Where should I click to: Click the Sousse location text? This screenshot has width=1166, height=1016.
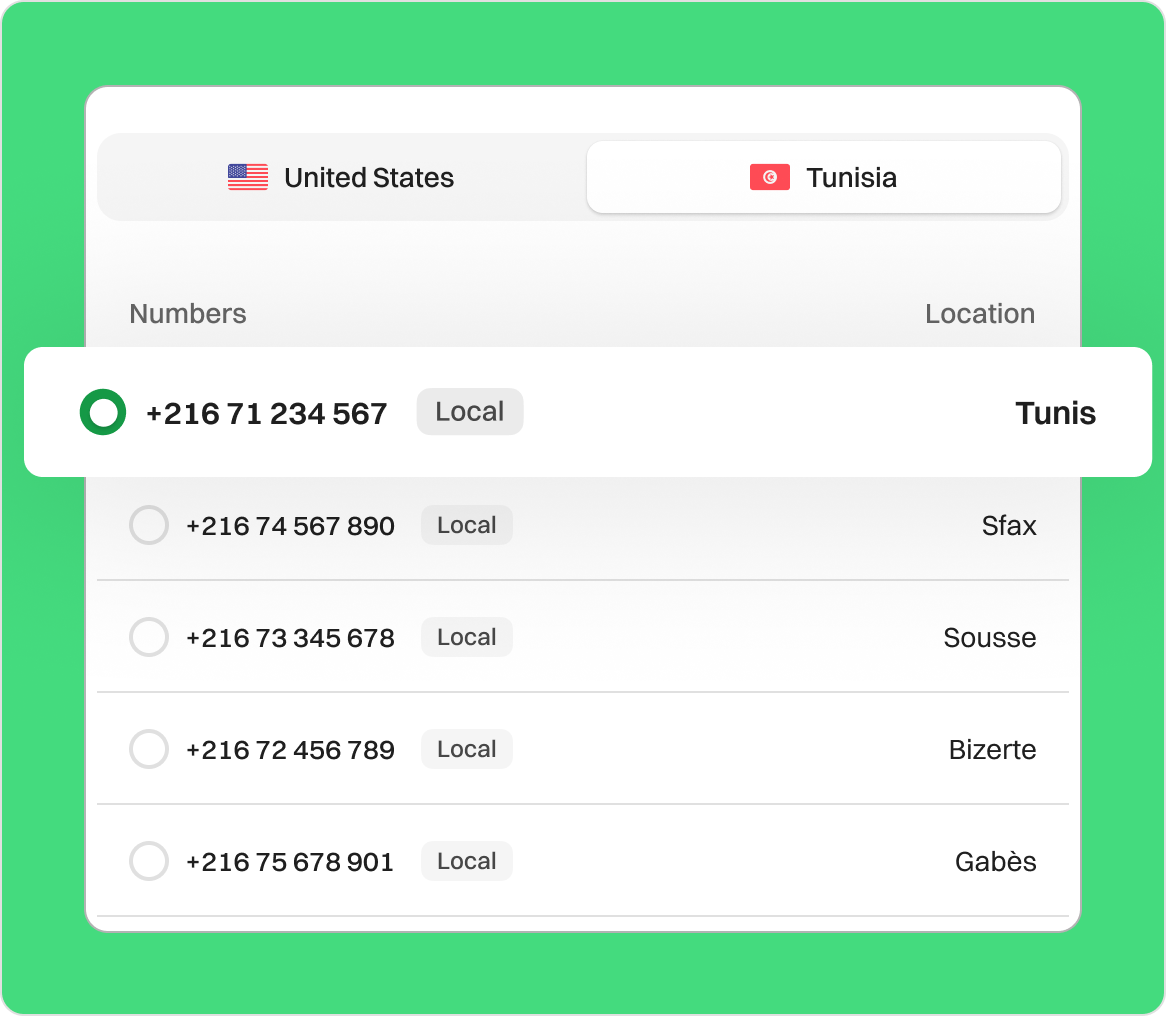pyautogui.click(x=989, y=638)
